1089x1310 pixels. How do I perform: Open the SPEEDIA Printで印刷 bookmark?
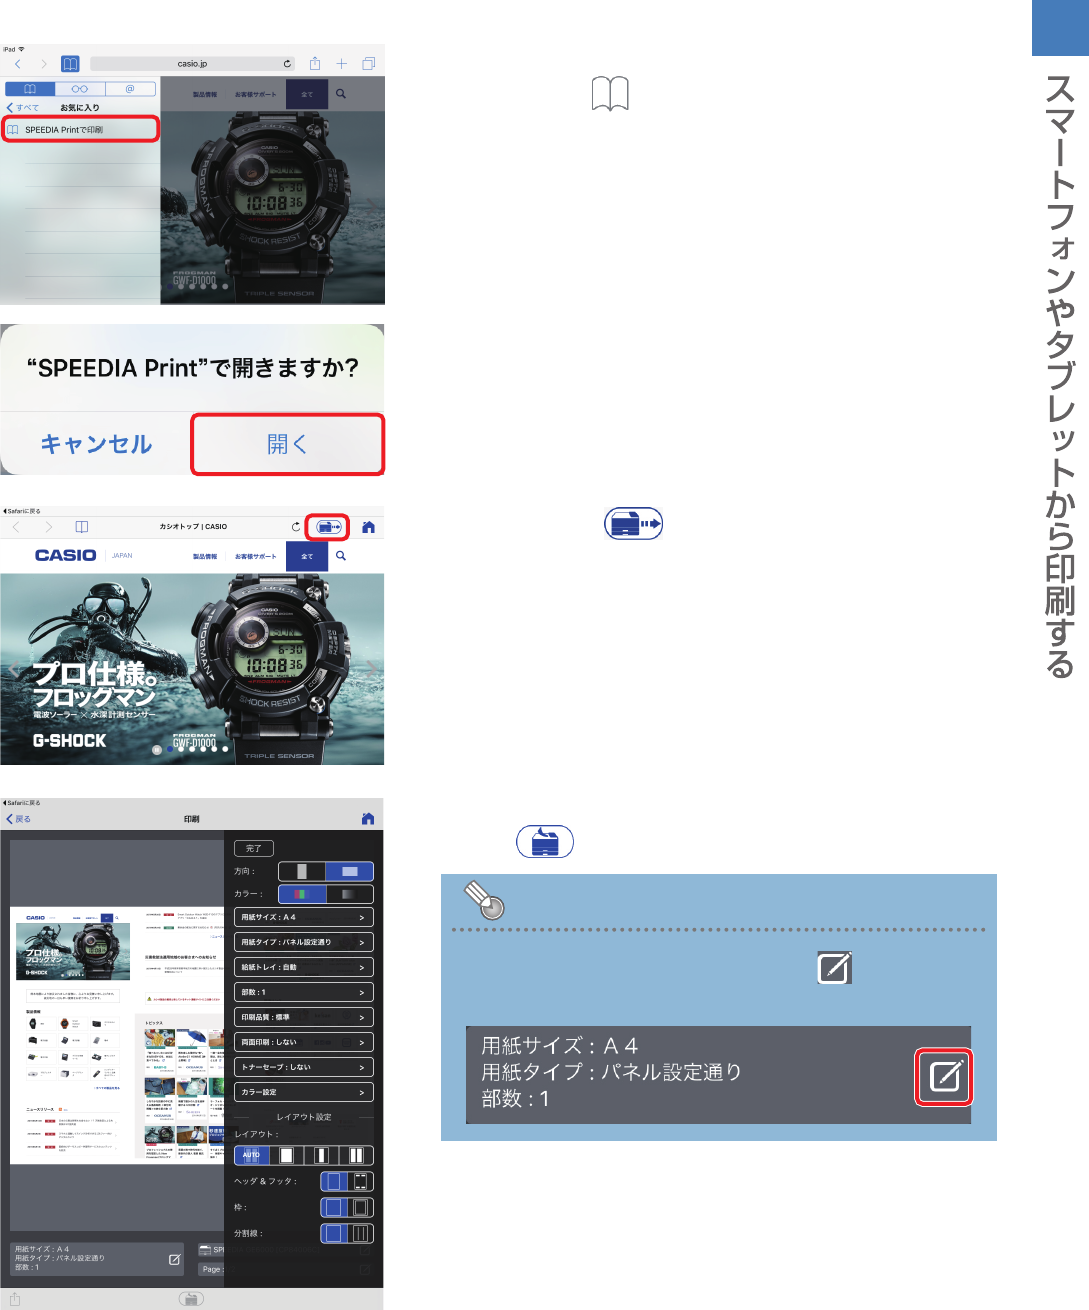point(80,129)
